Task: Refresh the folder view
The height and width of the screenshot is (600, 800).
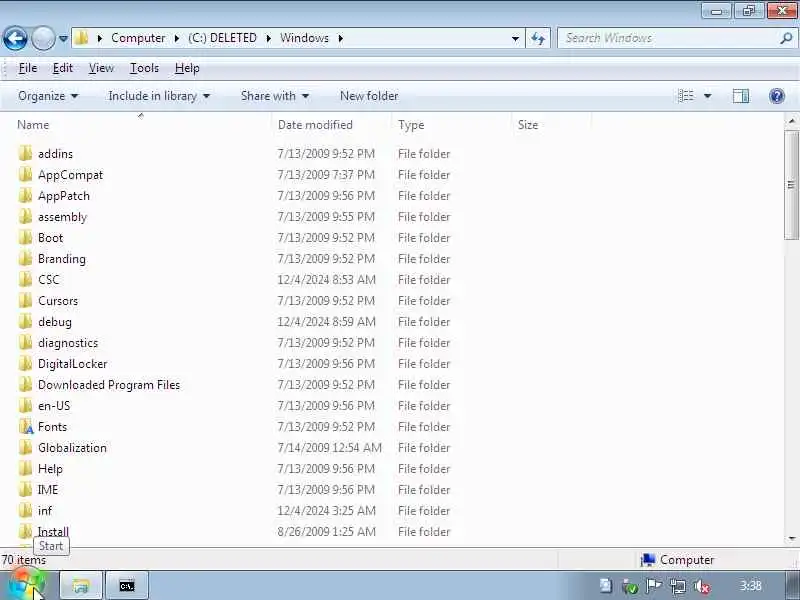Action: (x=538, y=38)
